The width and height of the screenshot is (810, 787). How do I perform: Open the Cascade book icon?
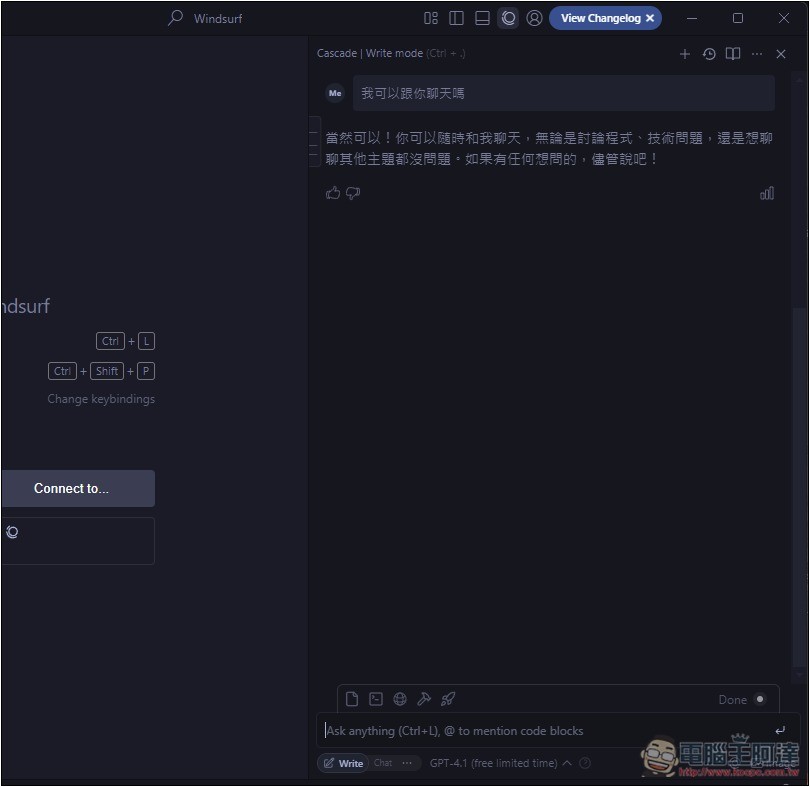pos(733,54)
